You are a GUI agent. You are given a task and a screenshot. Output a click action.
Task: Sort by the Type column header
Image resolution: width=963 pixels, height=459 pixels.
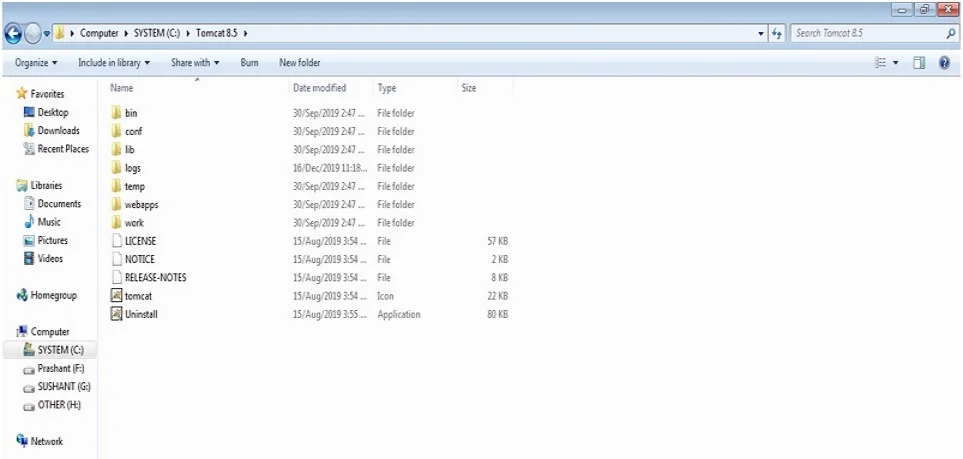click(387, 88)
